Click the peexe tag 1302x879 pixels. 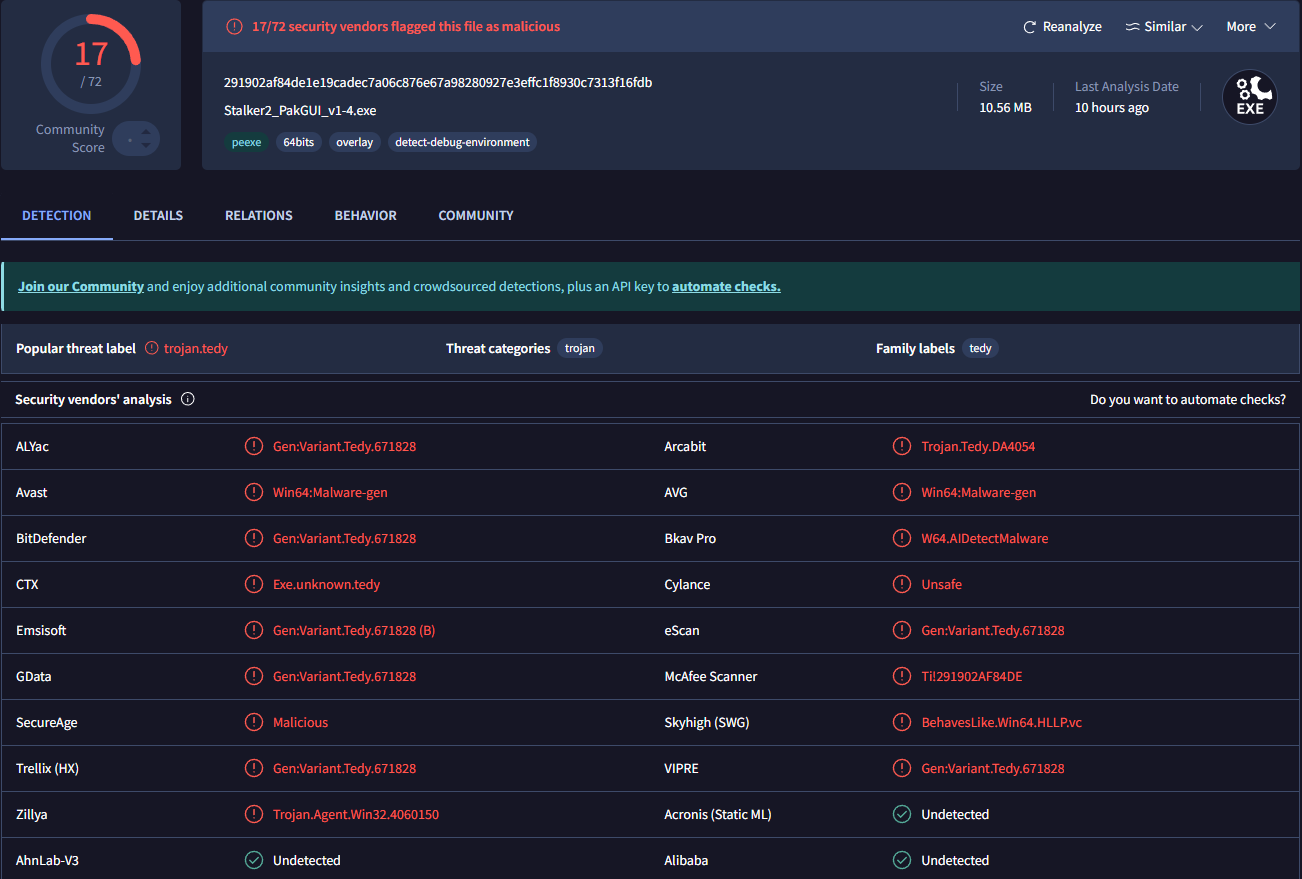pos(247,142)
